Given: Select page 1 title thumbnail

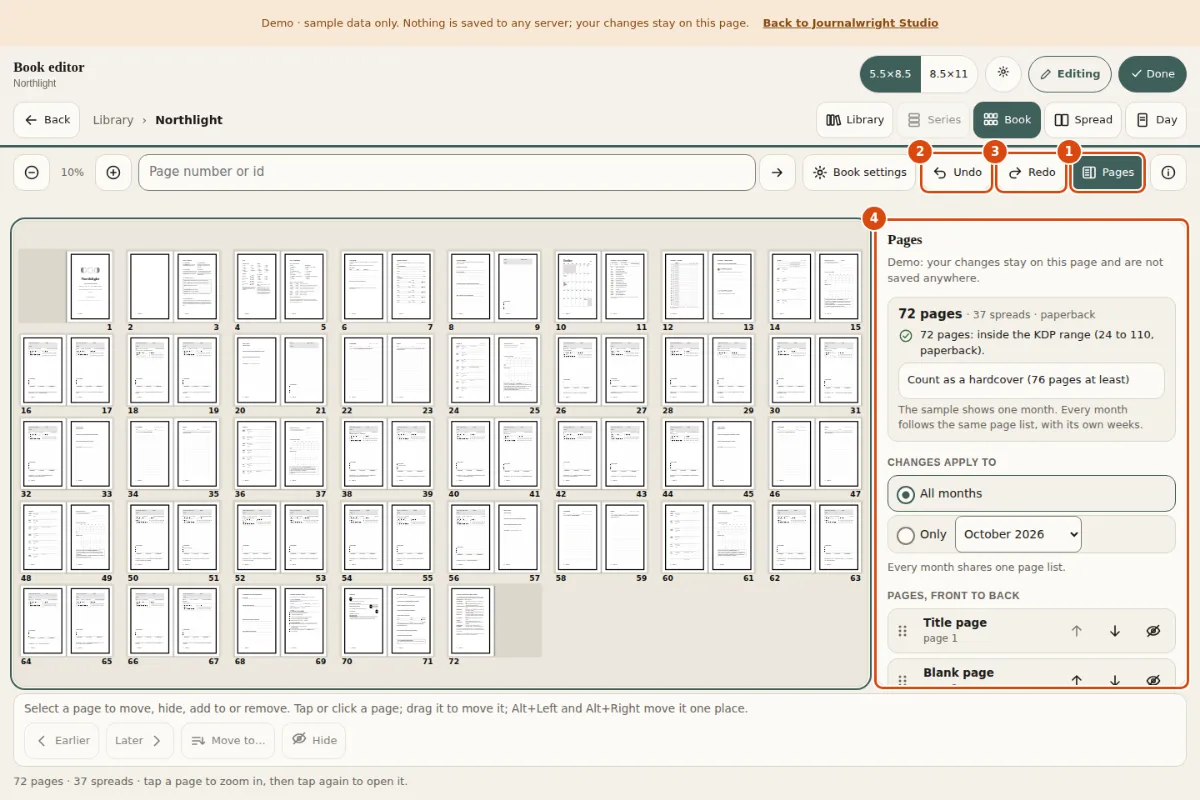Looking at the screenshot, I should 90,286.
